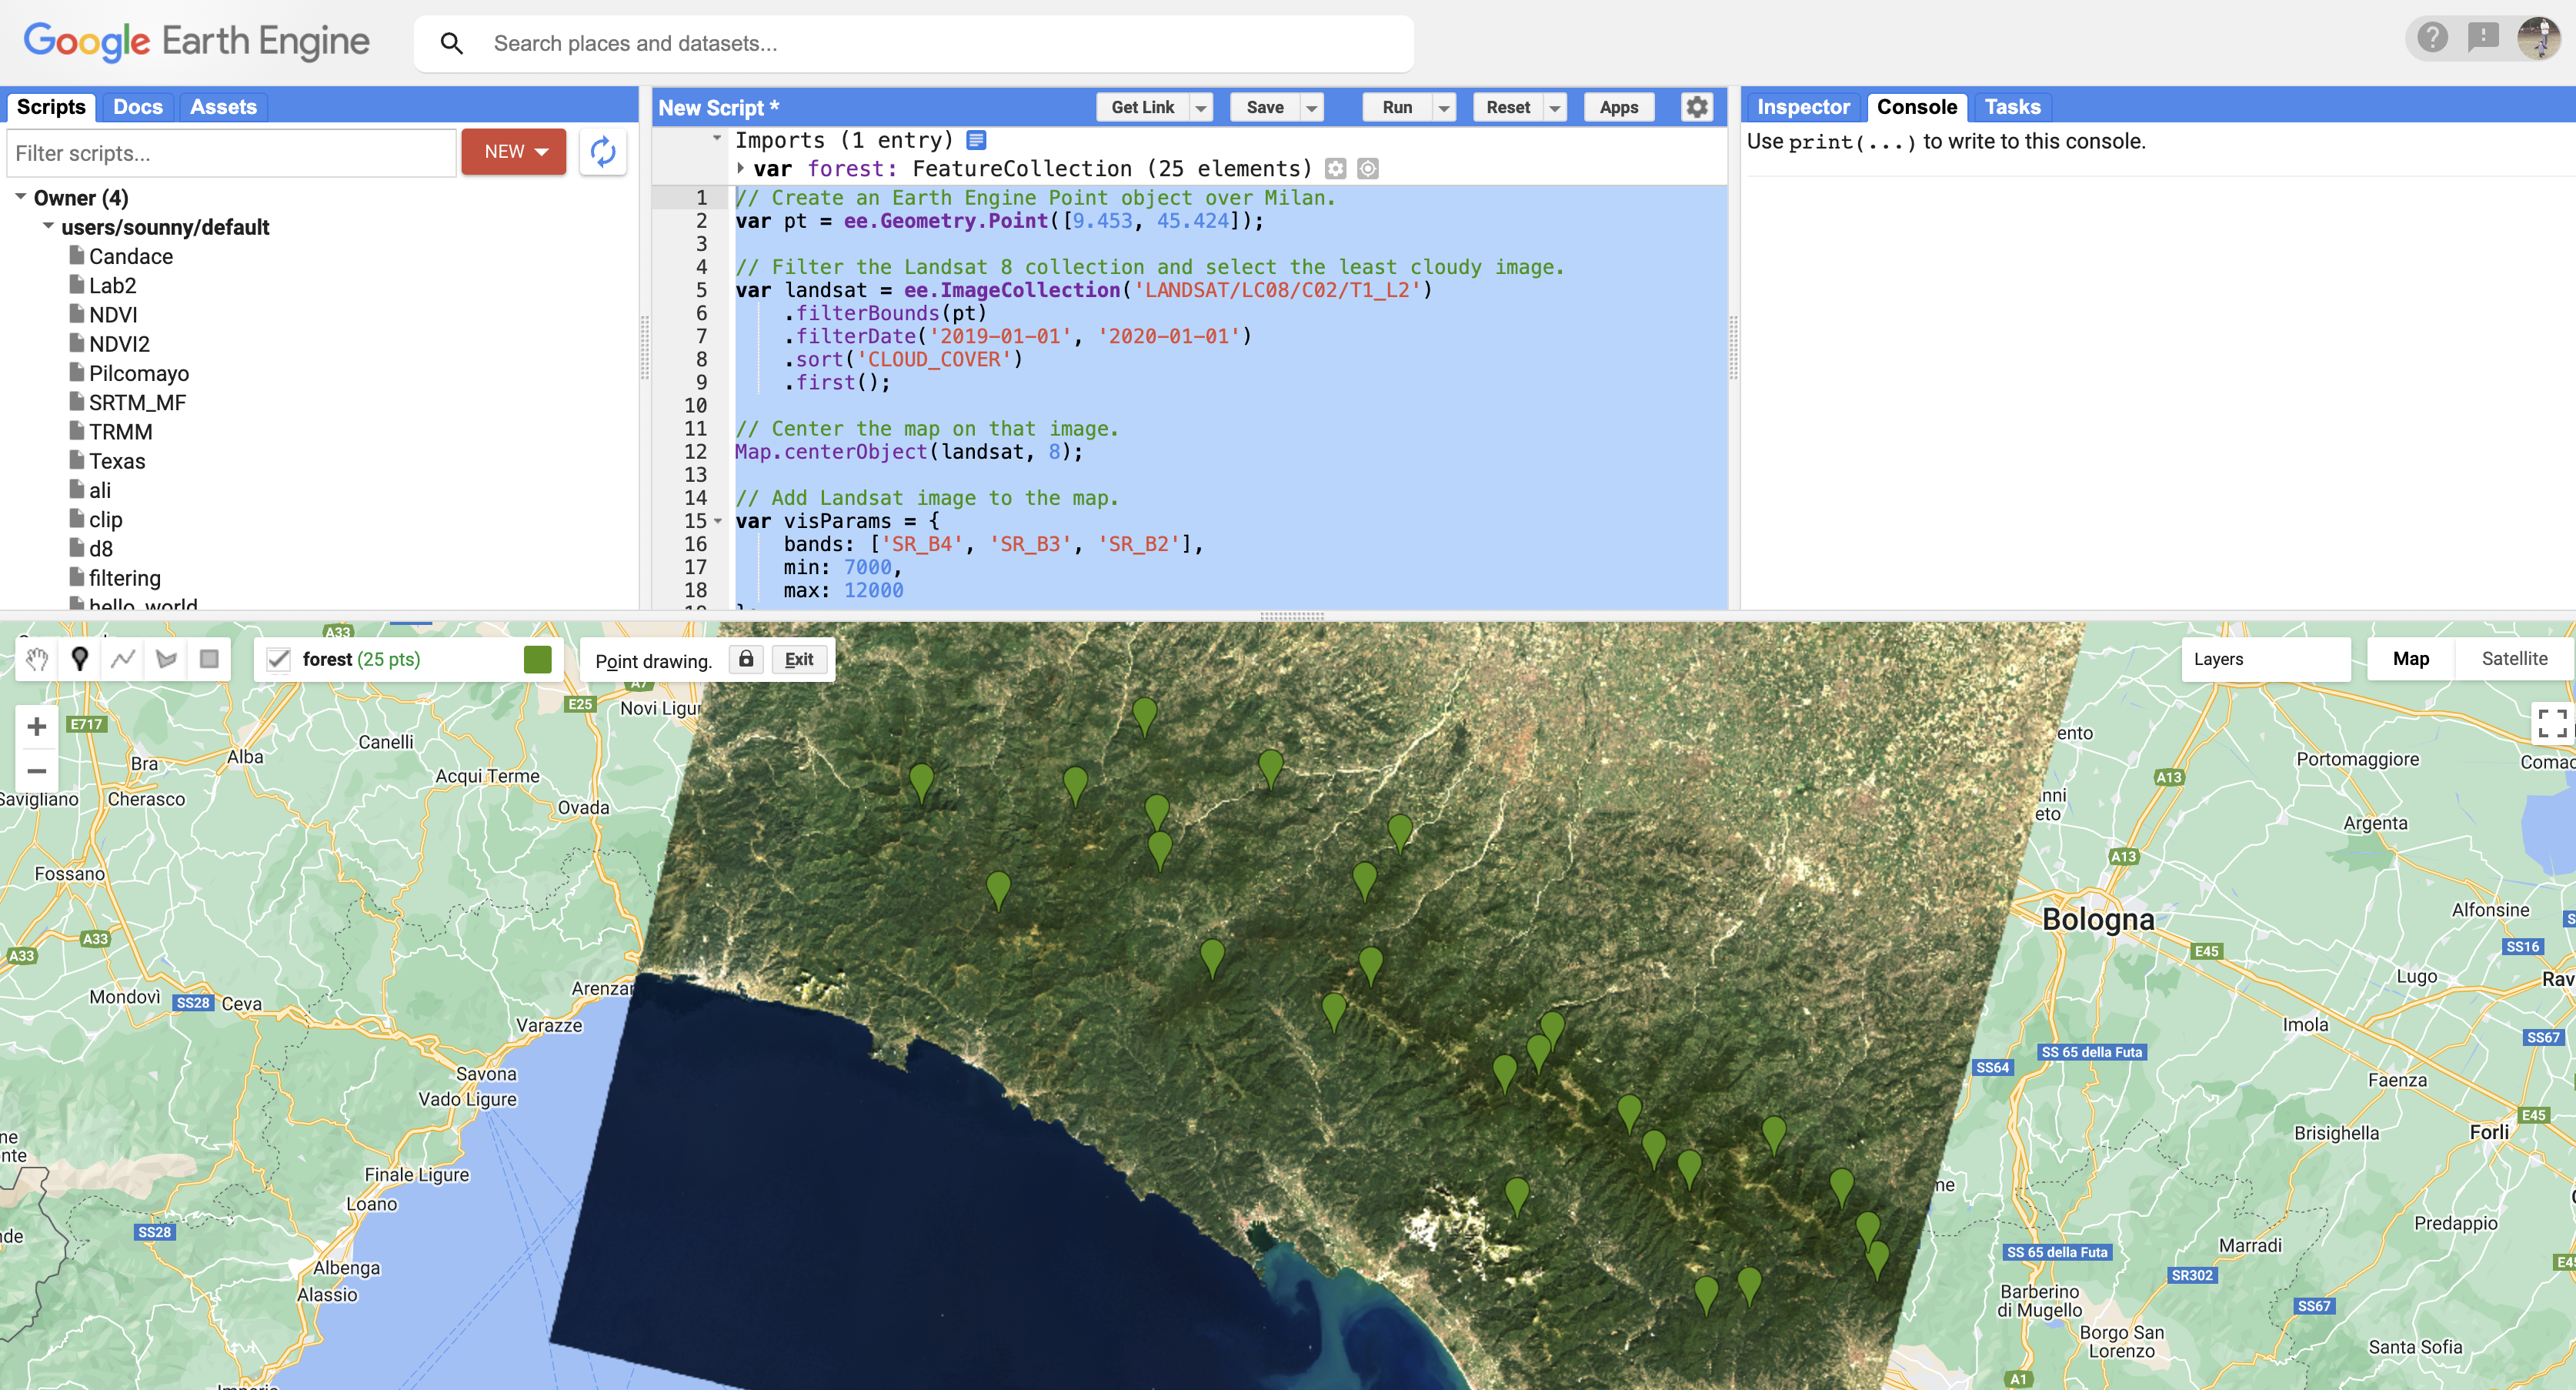2576x1390 pixels.
Task: Click the lock geometry icon
Action: click(x=746, y=659)
